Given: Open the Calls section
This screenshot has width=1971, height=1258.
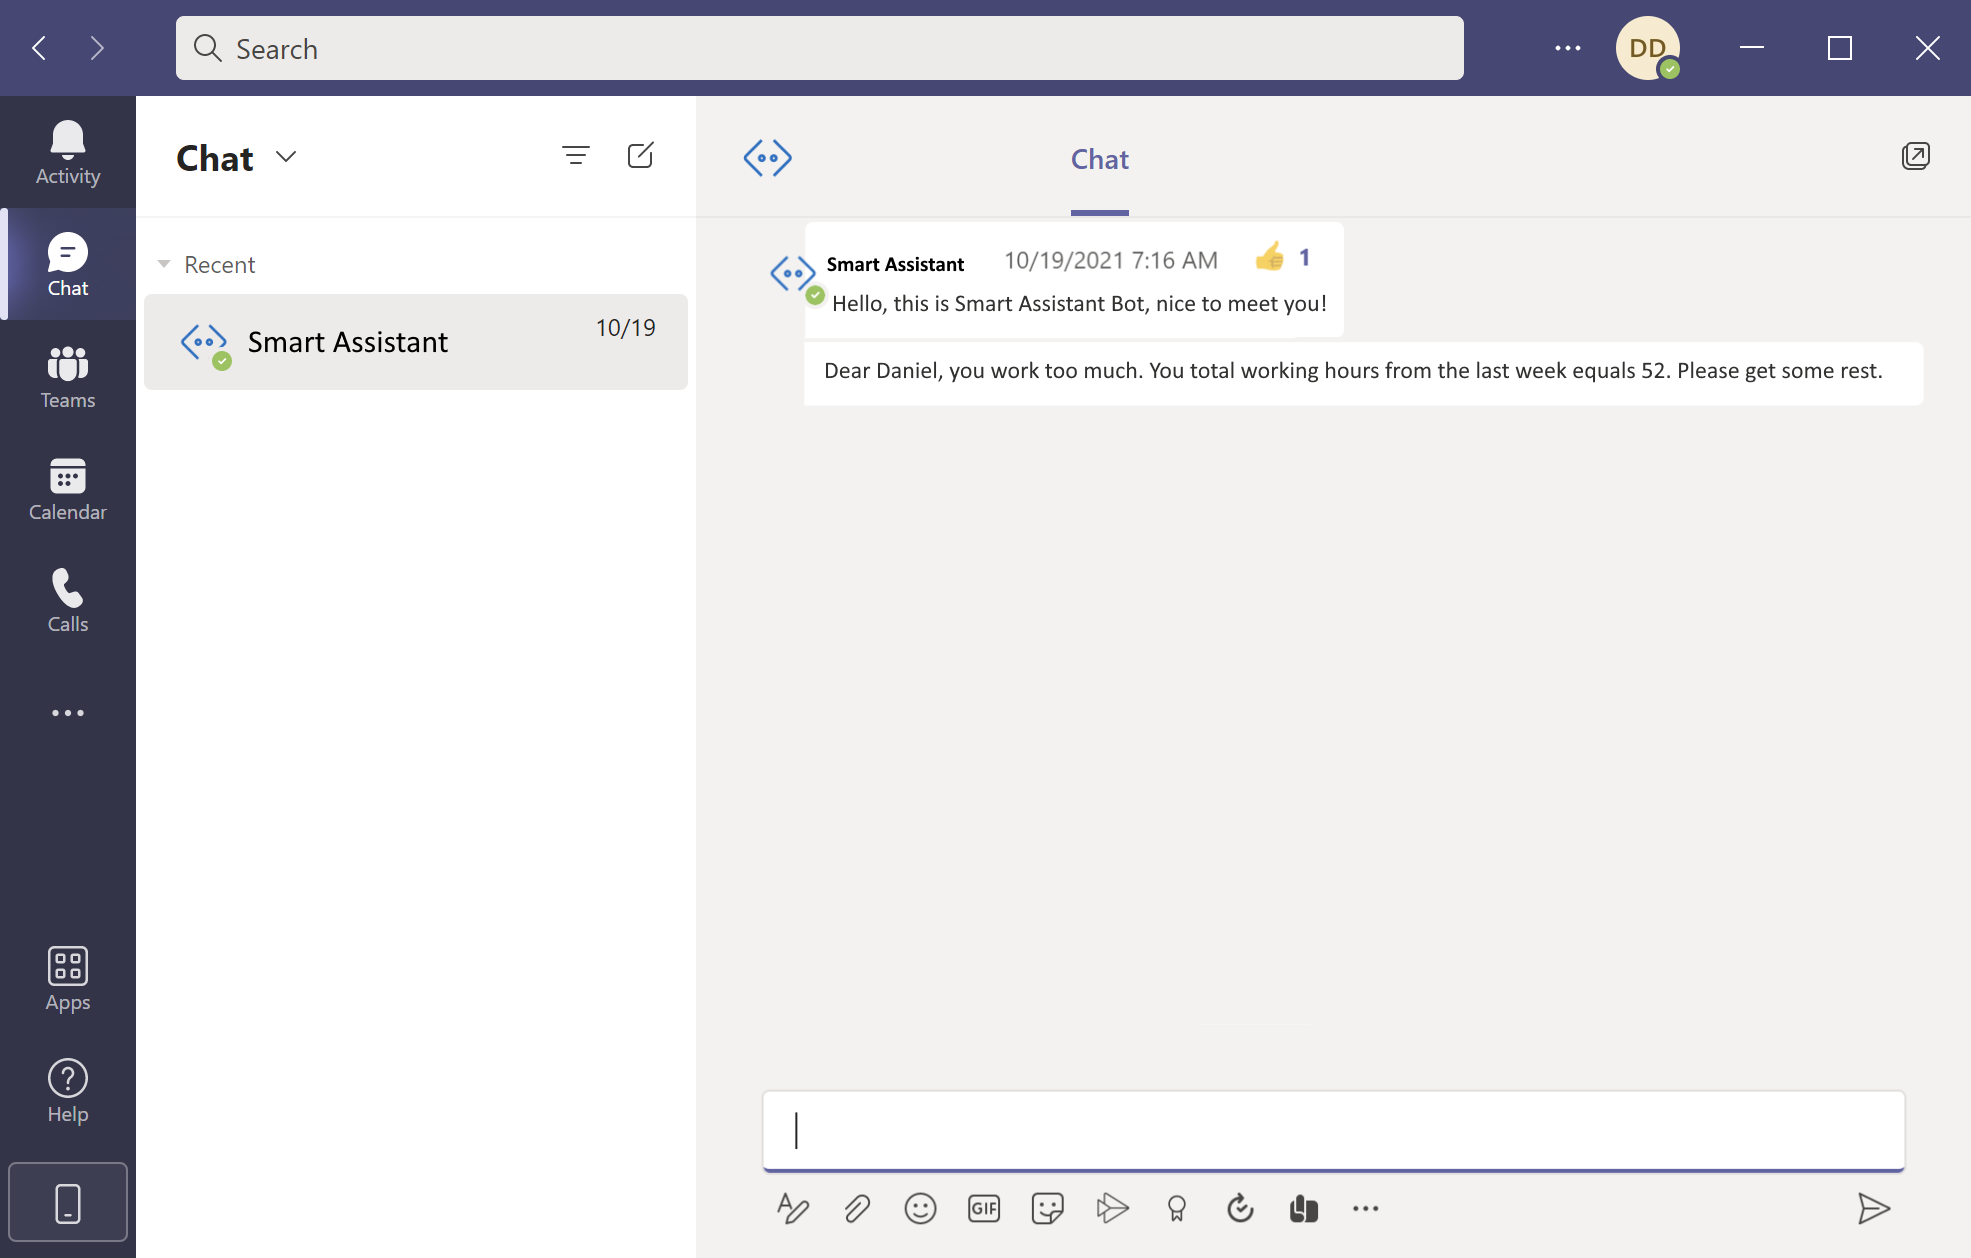Looking at the screenshot, I should pos(68,600).
